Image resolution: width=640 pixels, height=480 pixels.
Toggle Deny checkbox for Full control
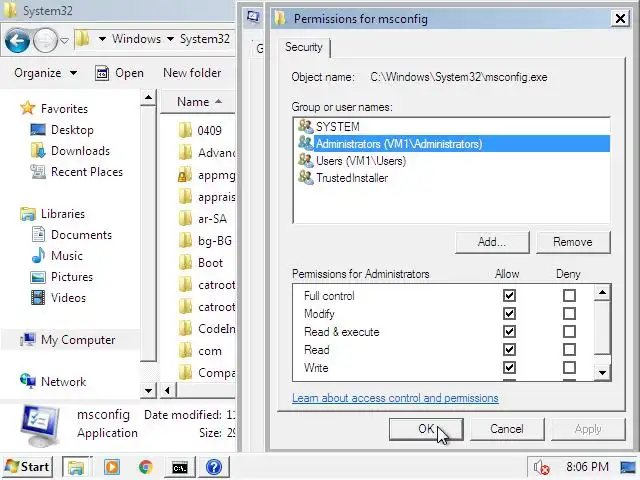tap(569, 296)
